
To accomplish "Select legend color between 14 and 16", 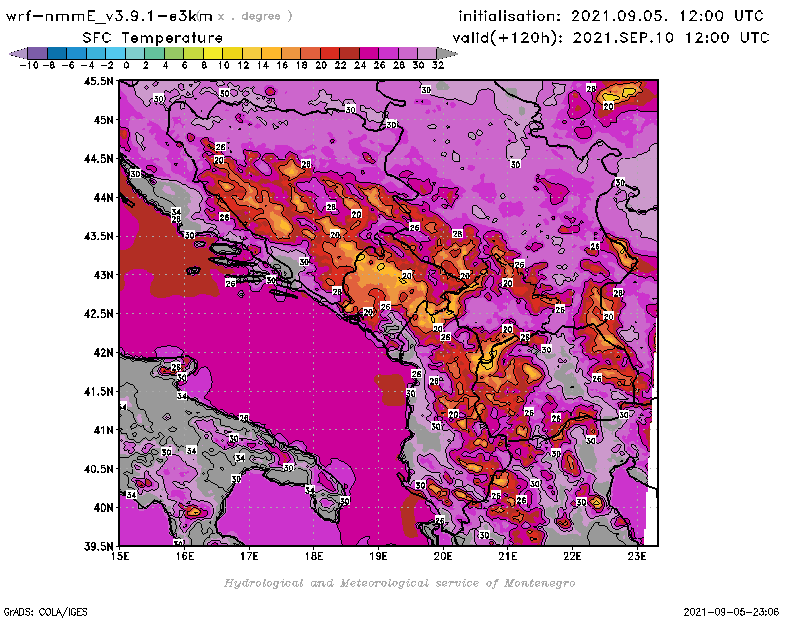I will point(271,53).
